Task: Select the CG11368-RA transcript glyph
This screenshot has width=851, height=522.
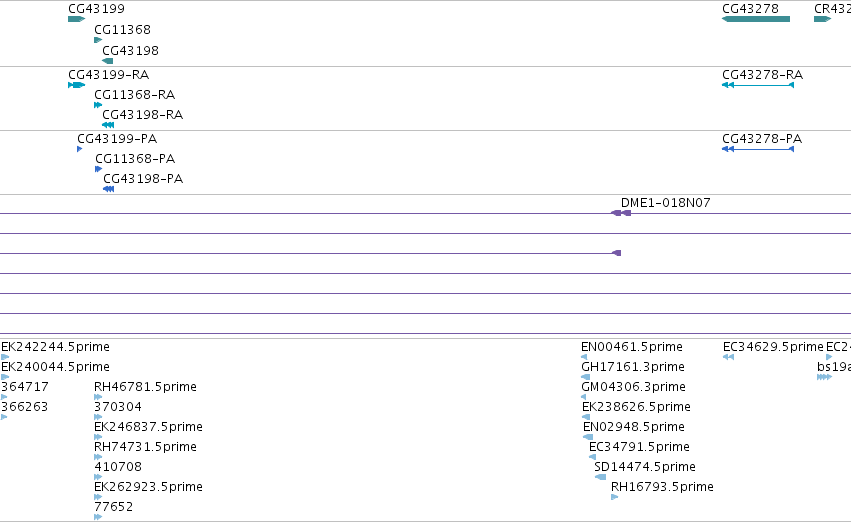Action: (98, 105)
